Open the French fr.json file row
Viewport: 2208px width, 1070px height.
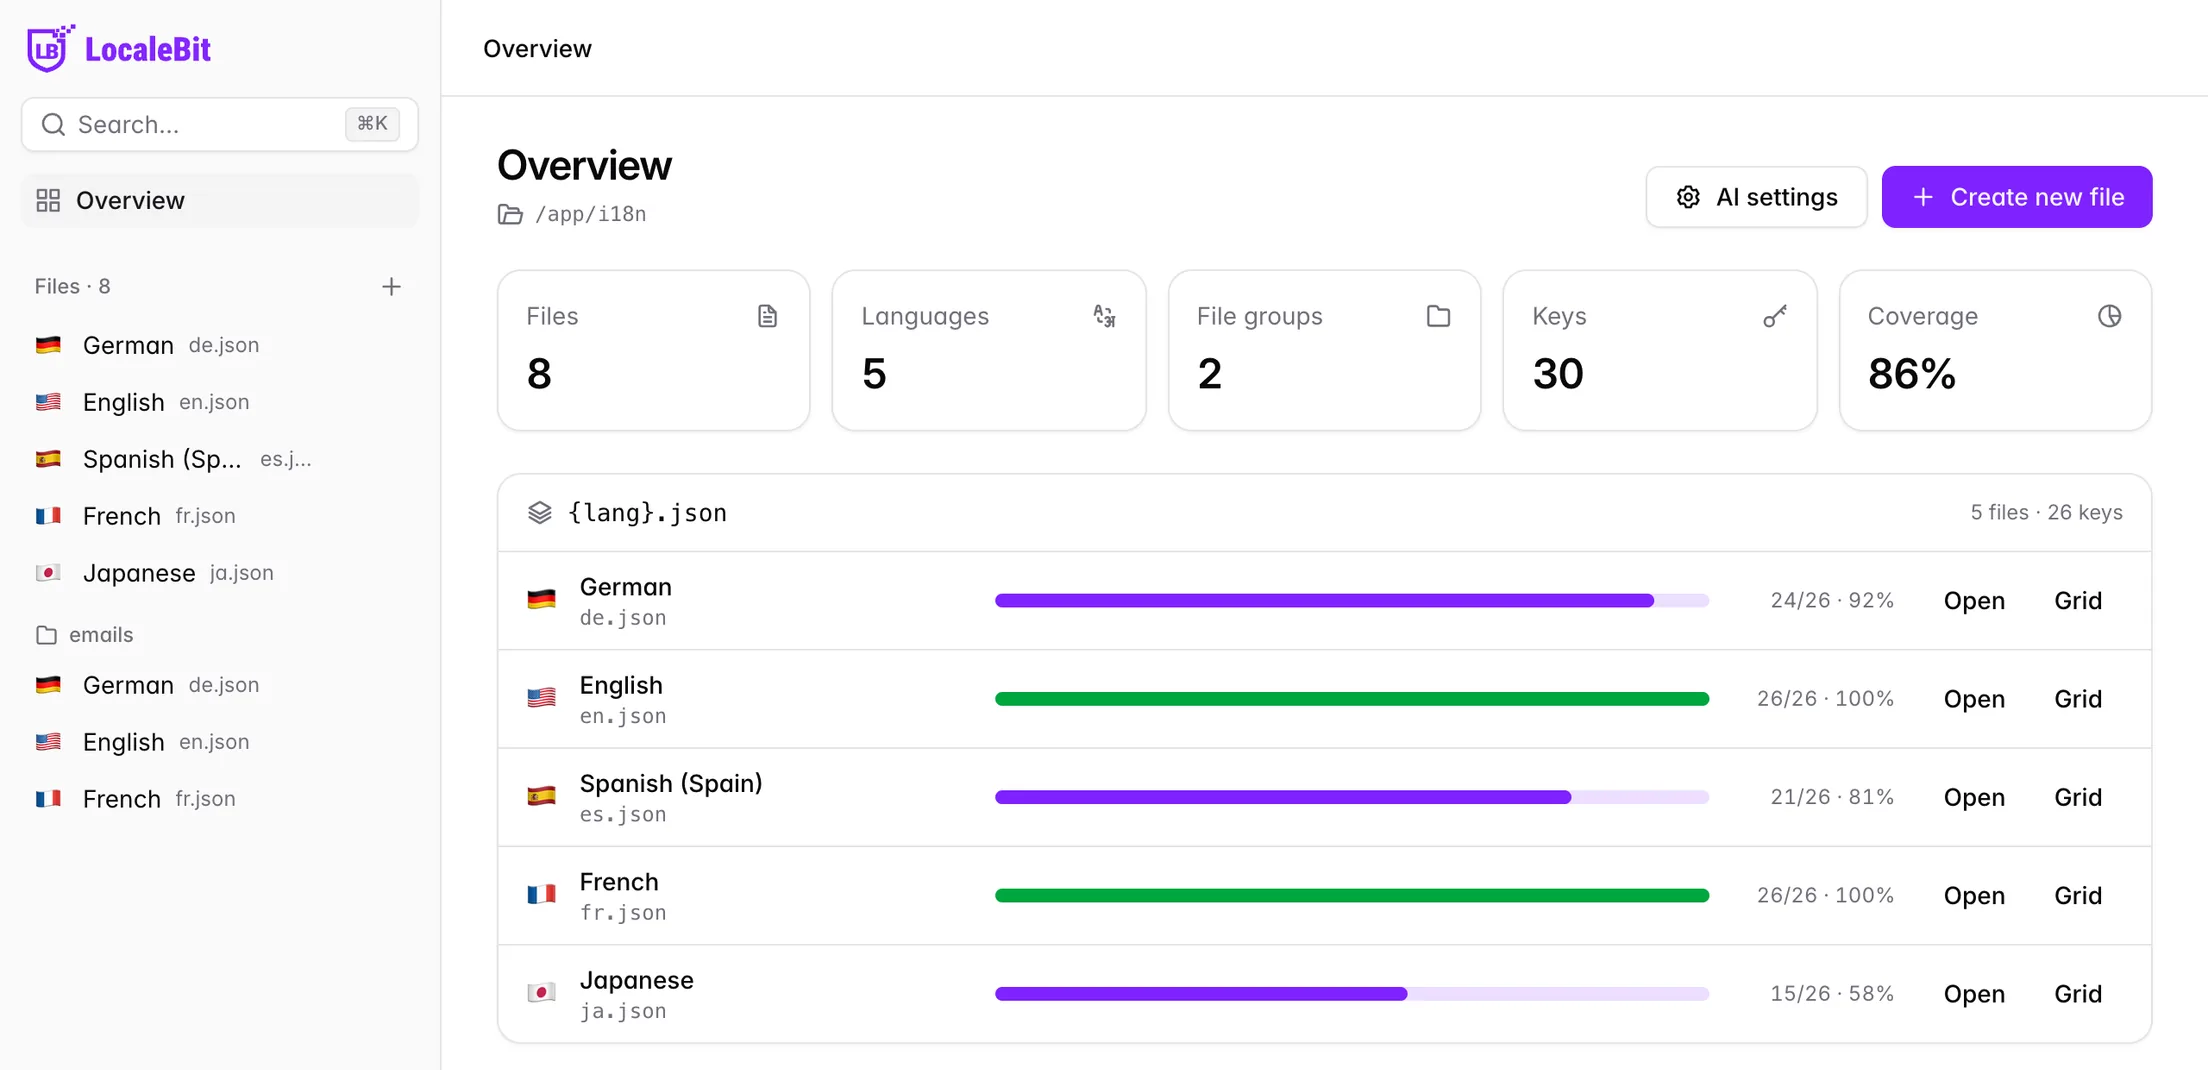[x=1973, y=895]
